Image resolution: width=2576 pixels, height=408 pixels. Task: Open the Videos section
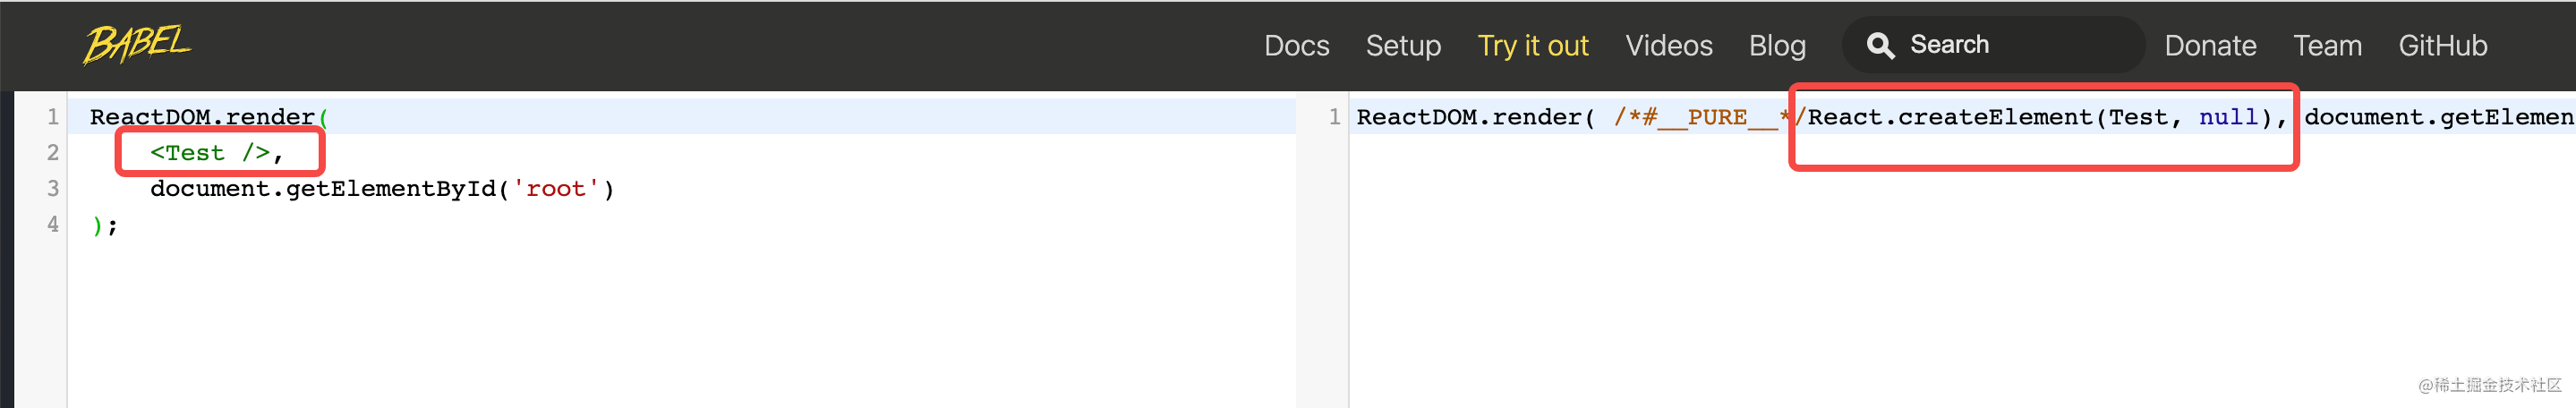(x=1668, y=46)
